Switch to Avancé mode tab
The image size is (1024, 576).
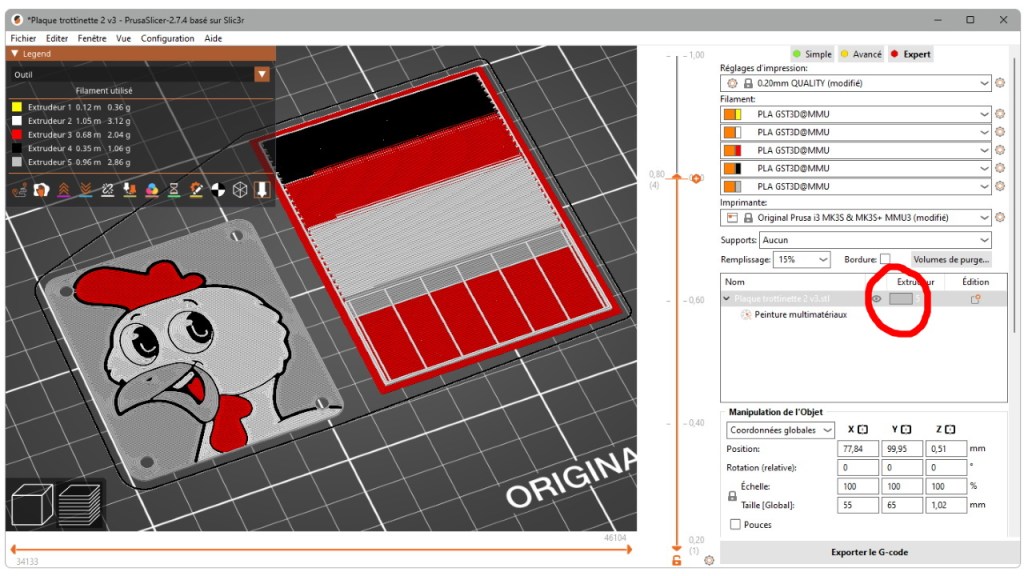click(860, 54)
